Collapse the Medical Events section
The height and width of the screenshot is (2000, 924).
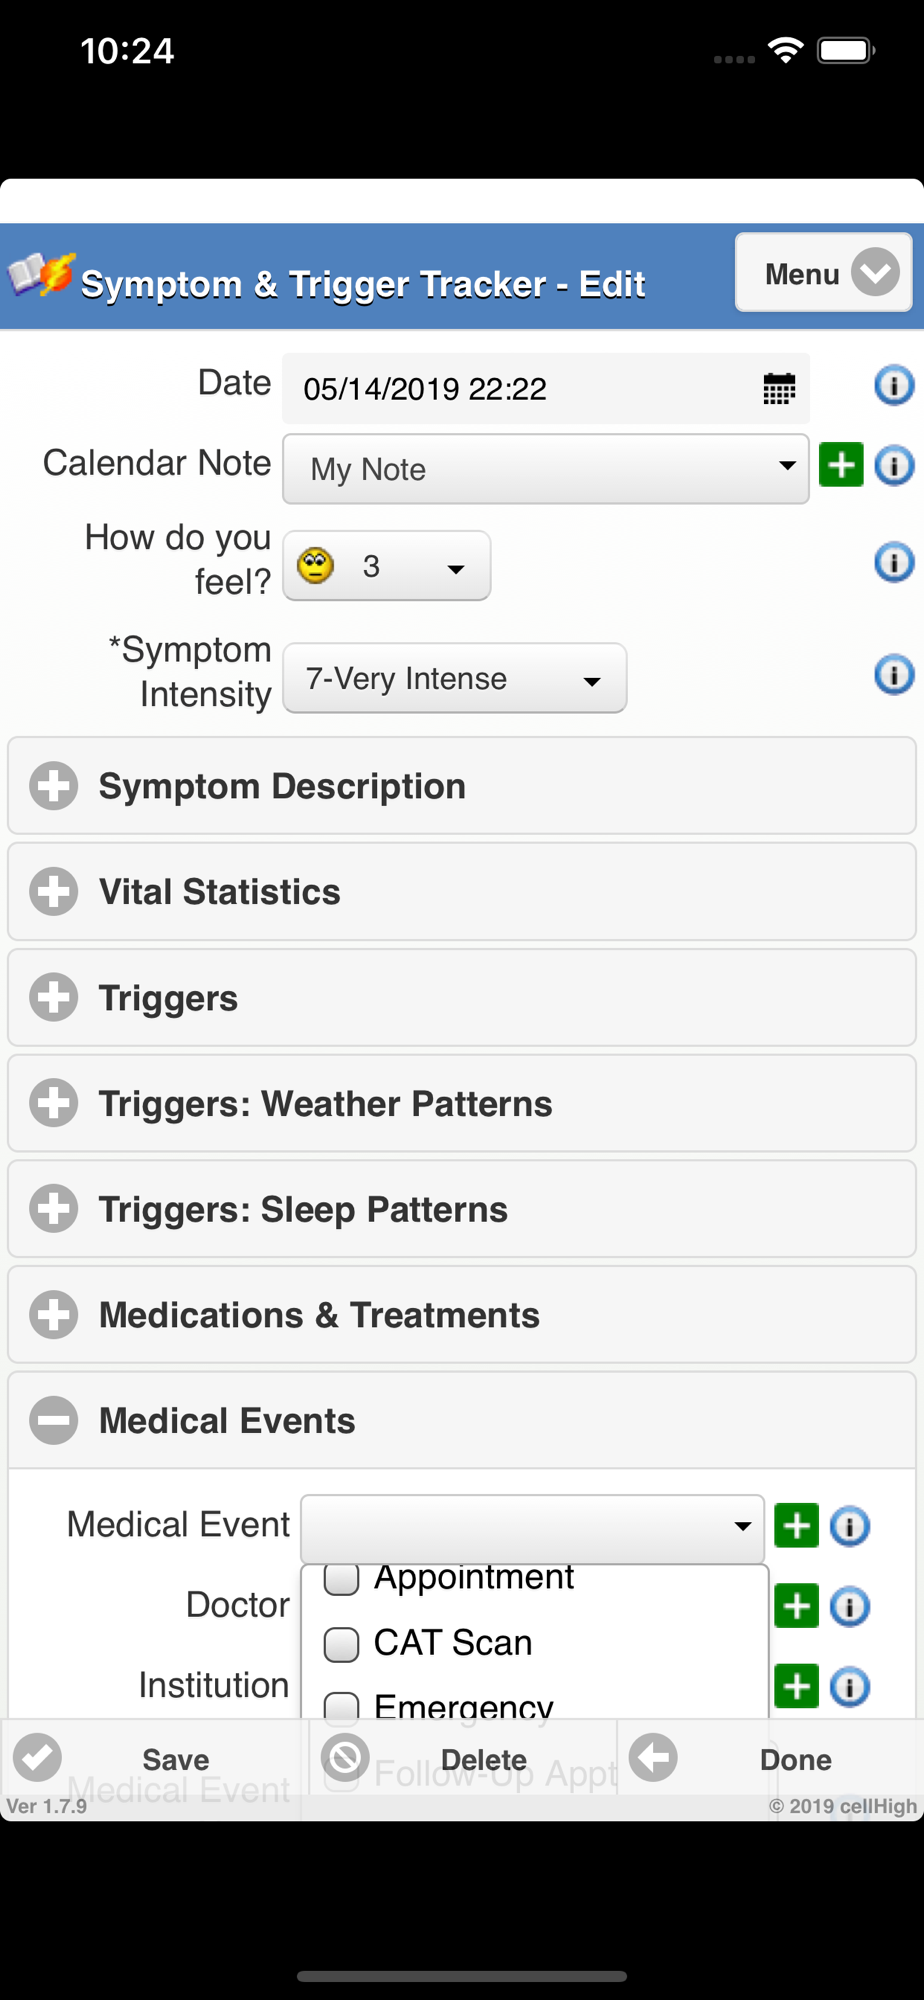[462, 1421]
